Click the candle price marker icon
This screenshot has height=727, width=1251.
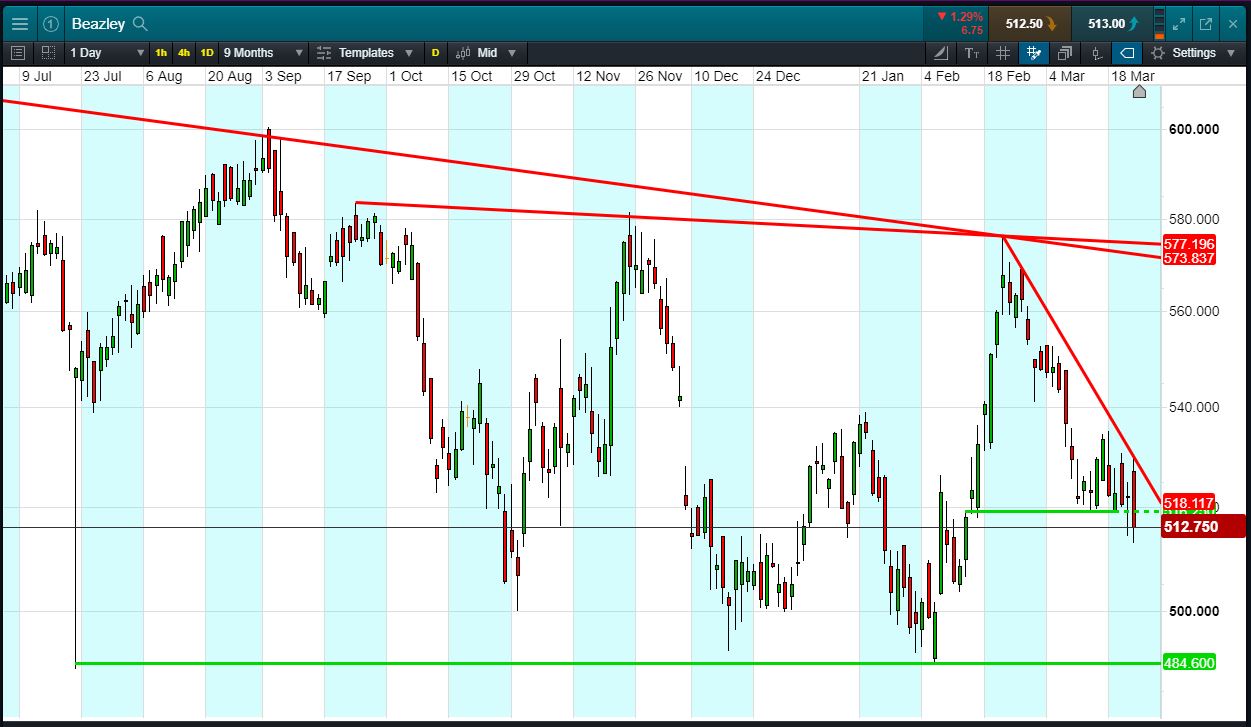pyautogui.click(x=1096, y=52)
